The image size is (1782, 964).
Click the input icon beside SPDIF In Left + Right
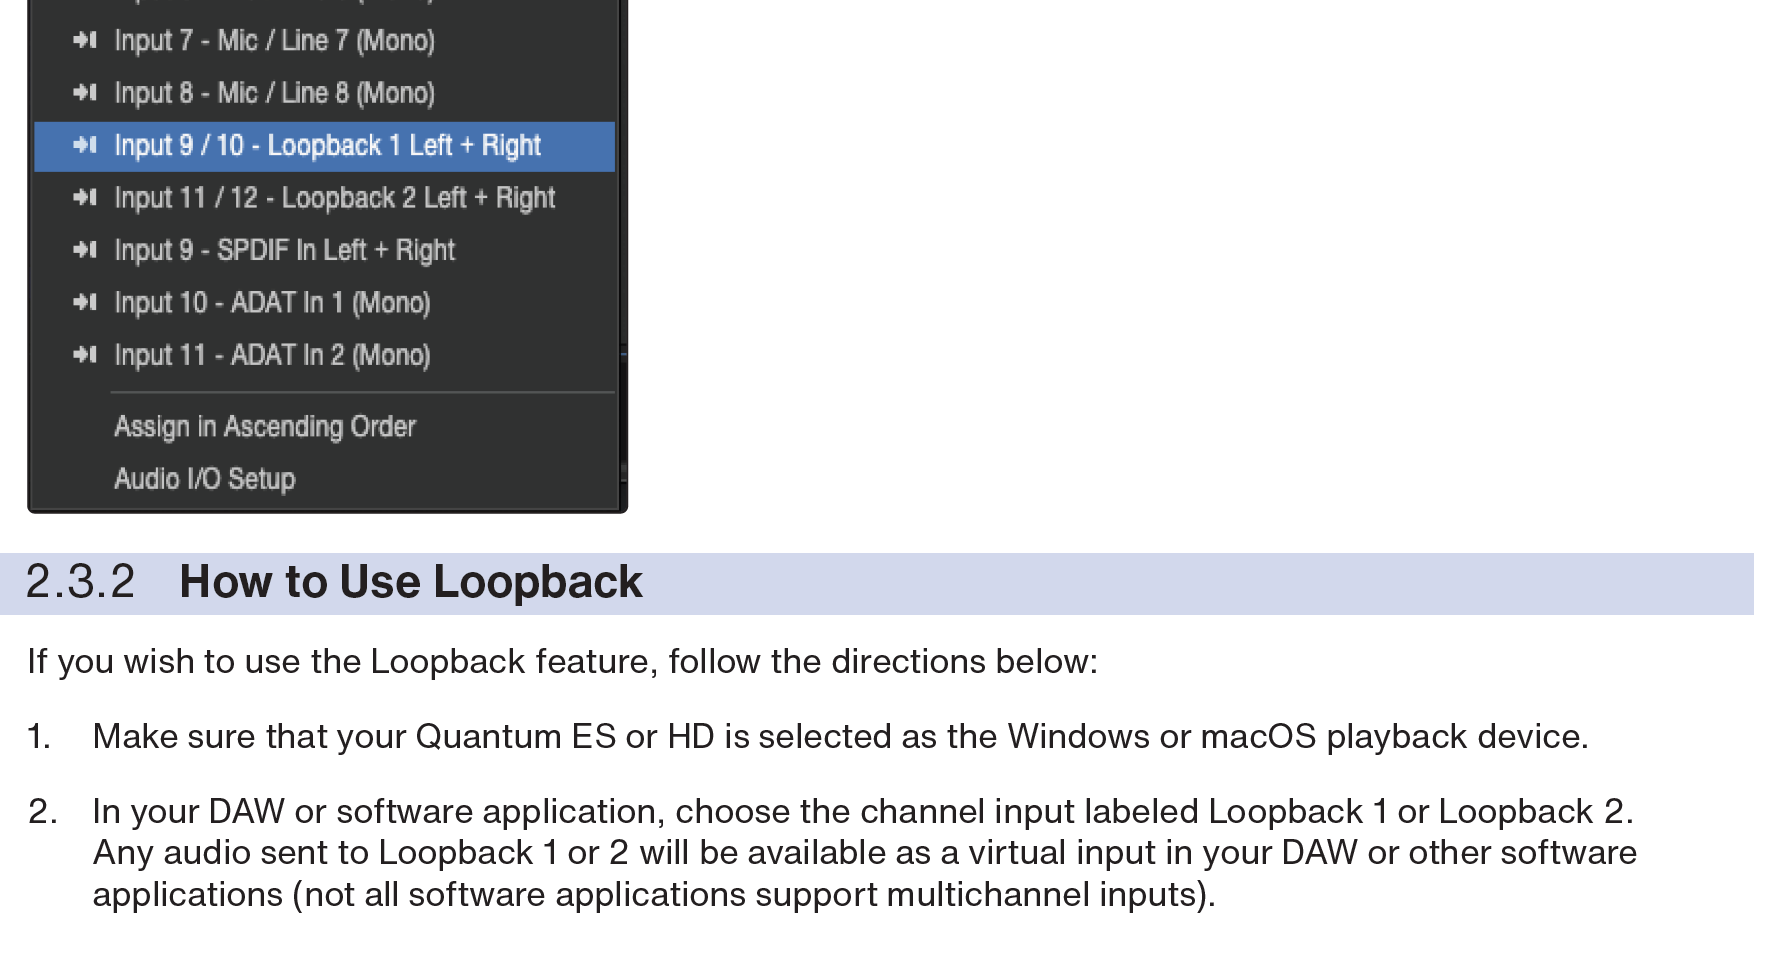pyautogui.click(x=85, y=250)
